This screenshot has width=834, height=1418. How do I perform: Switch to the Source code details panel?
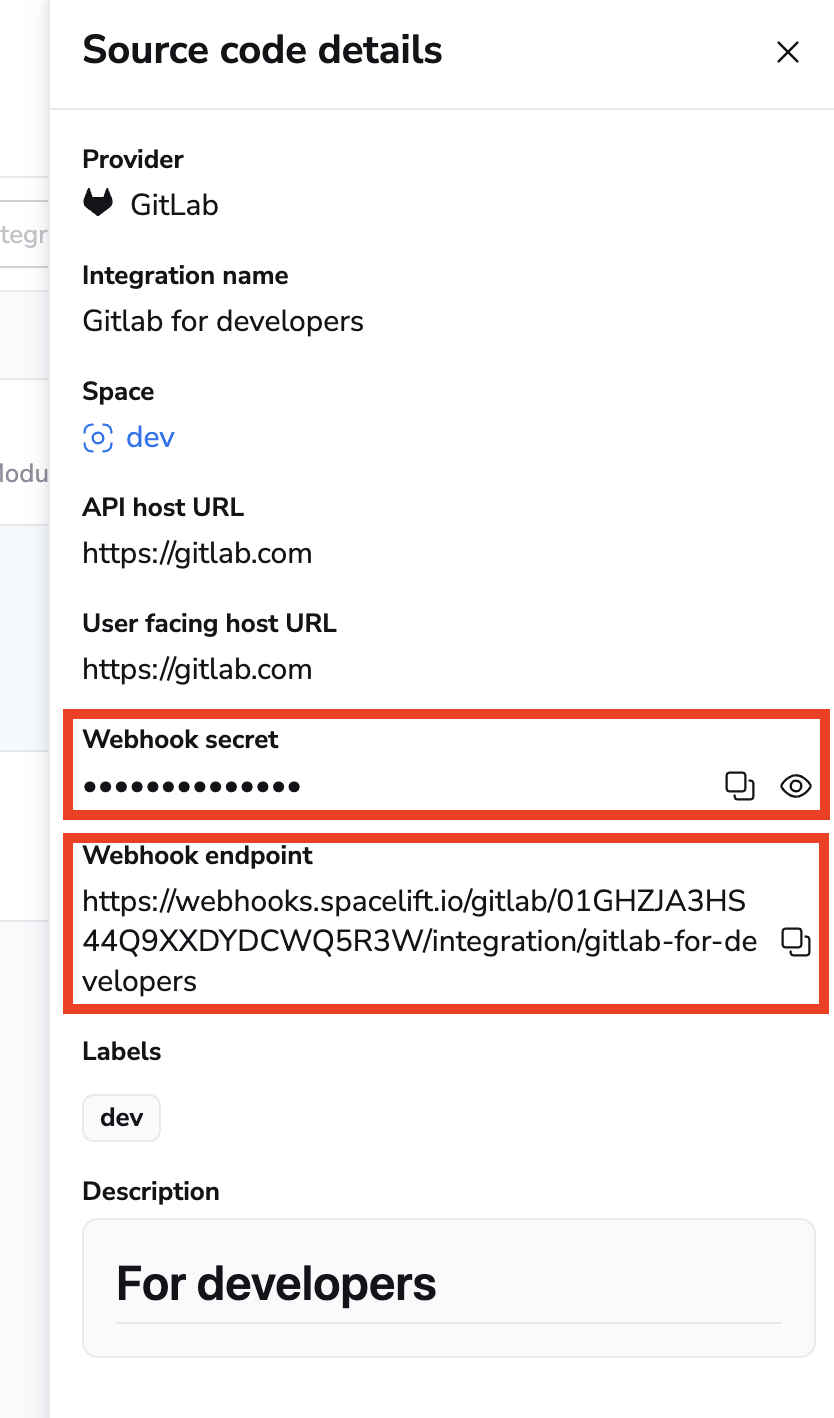262,49
